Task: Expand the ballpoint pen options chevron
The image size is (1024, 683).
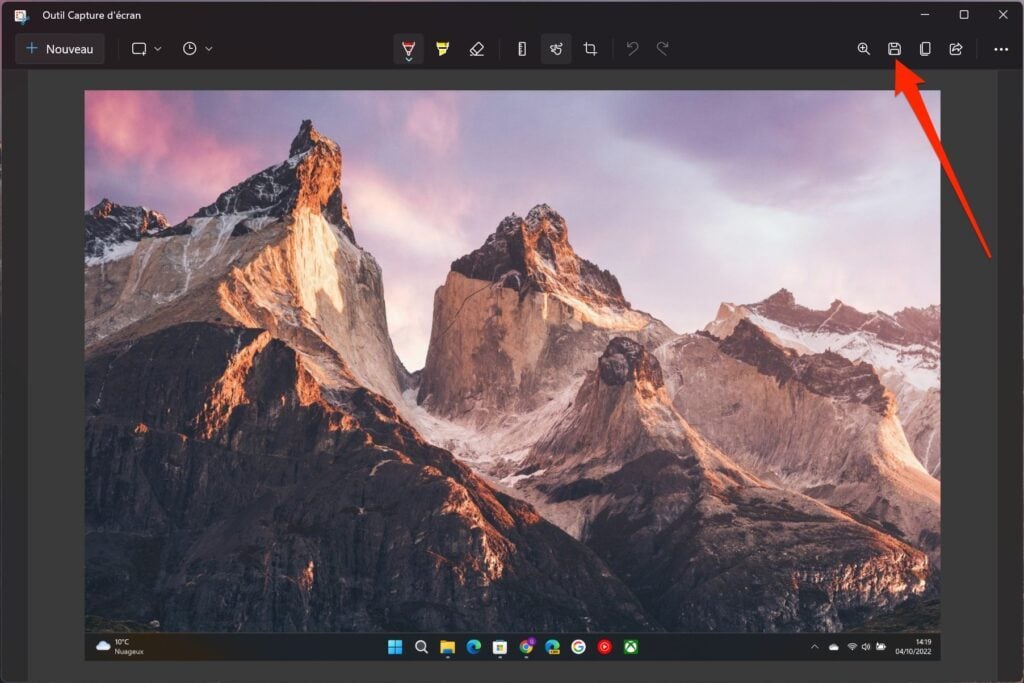Action: [408, 58]
